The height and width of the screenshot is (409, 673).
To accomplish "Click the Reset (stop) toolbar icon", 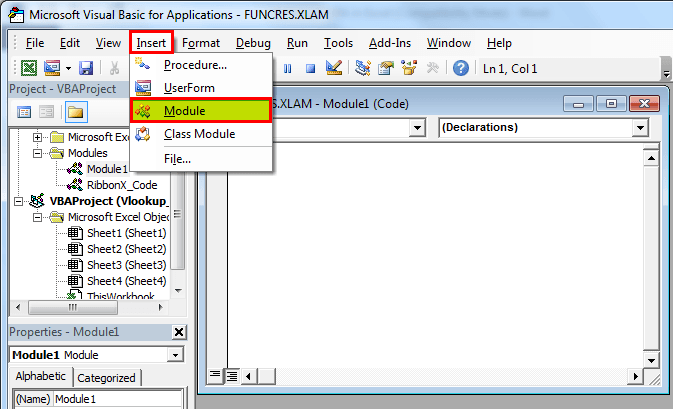I will [x=310, y=68].
